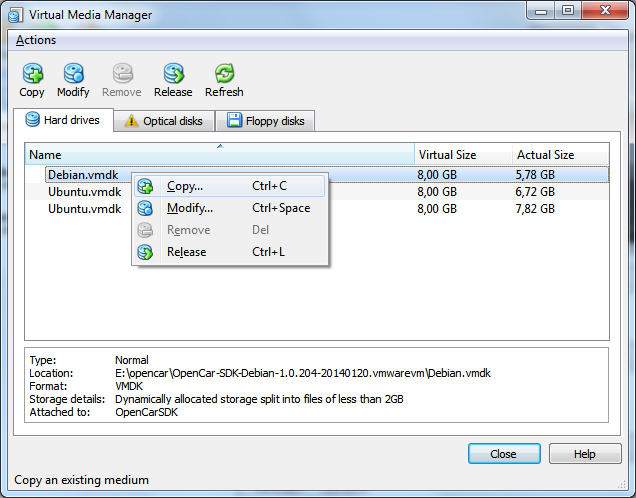Click the Normal type value
Viewport: 636px width, 498px height.
(x=132, y=360)
